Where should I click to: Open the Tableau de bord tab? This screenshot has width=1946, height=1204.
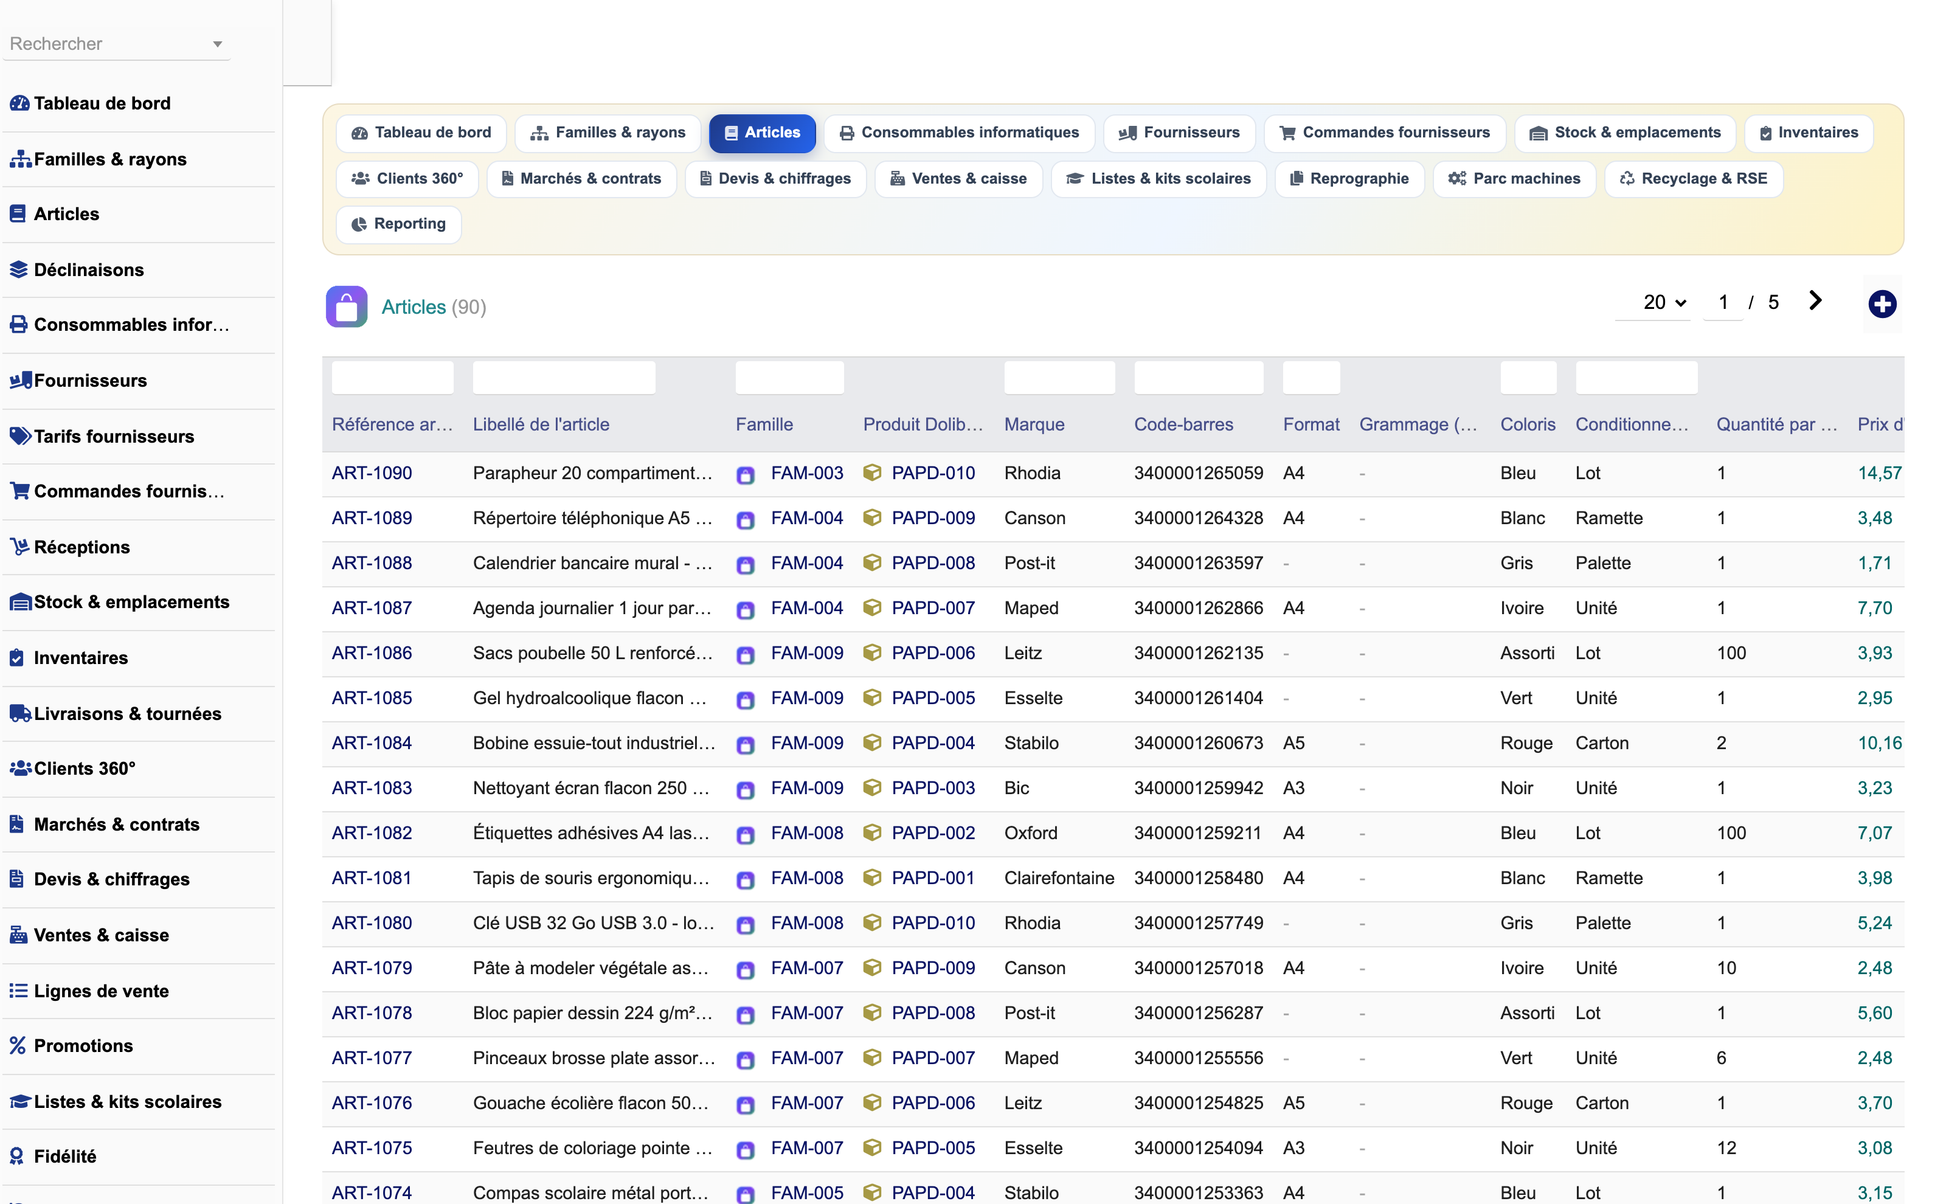[x=421, y=133]
